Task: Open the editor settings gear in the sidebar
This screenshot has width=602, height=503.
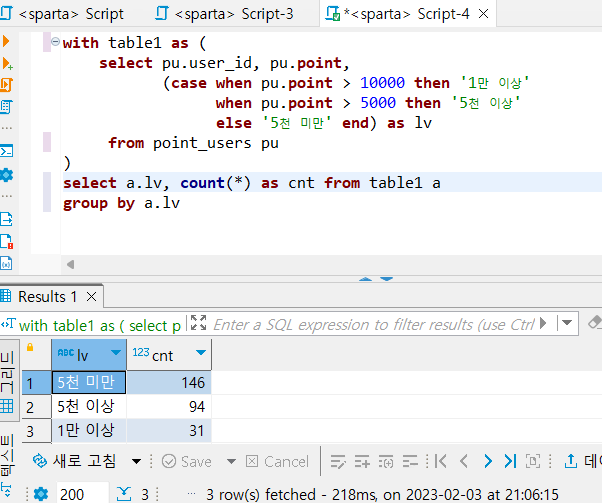Action: 6,175
